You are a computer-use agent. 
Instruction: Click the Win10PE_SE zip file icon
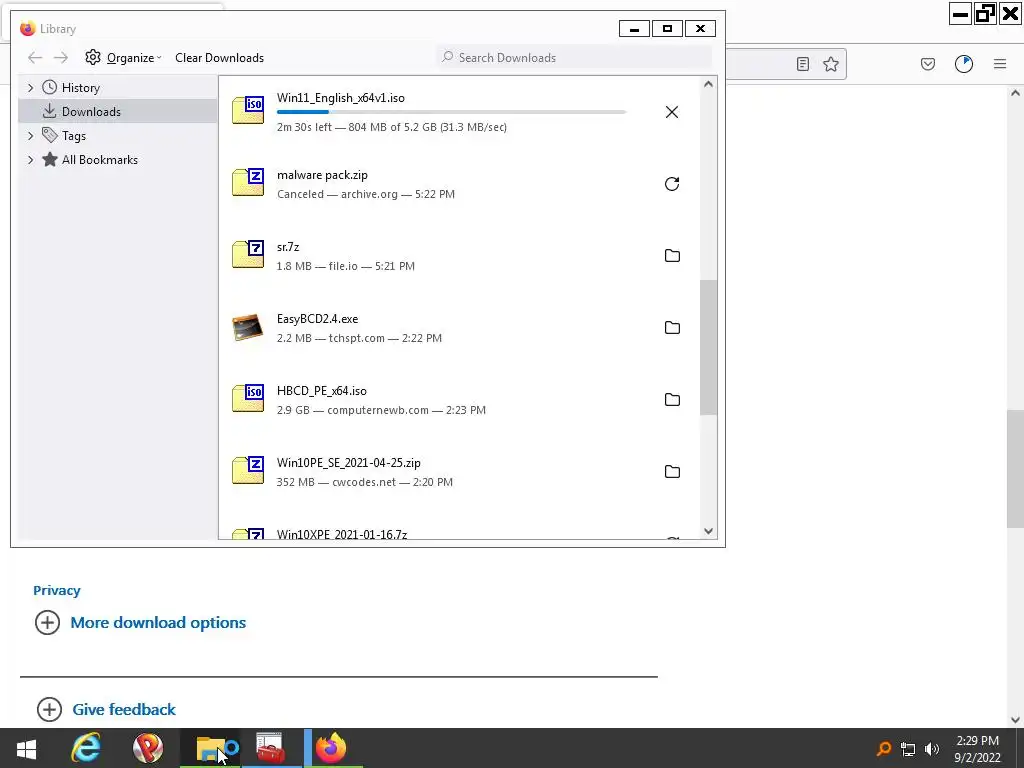point(248,470)
